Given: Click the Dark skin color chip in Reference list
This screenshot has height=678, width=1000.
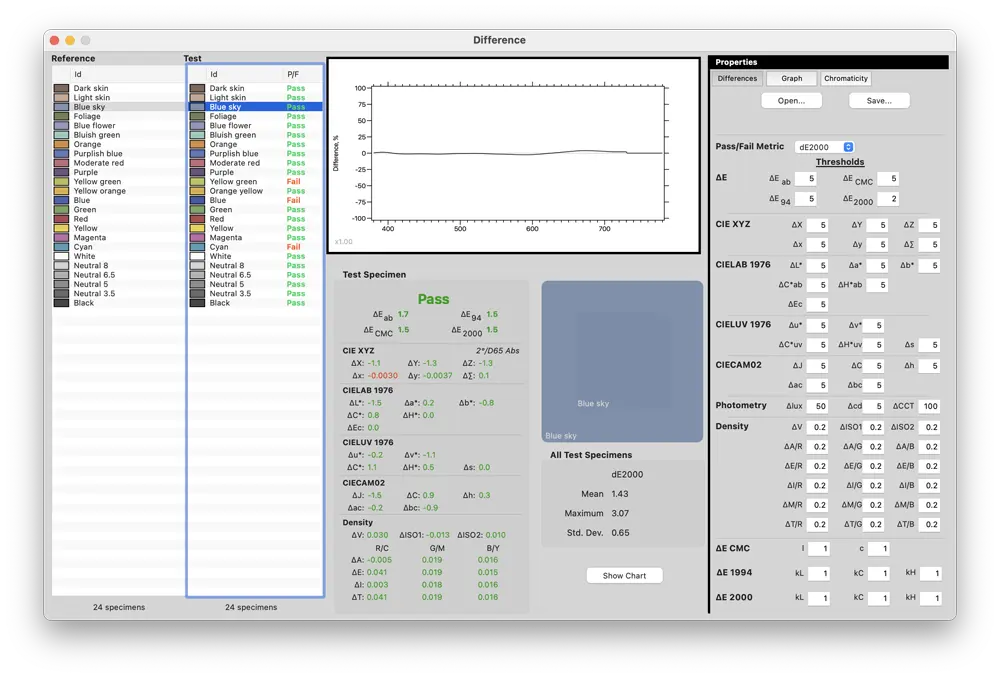Looking at the screenshot, I should coord(60,88).
